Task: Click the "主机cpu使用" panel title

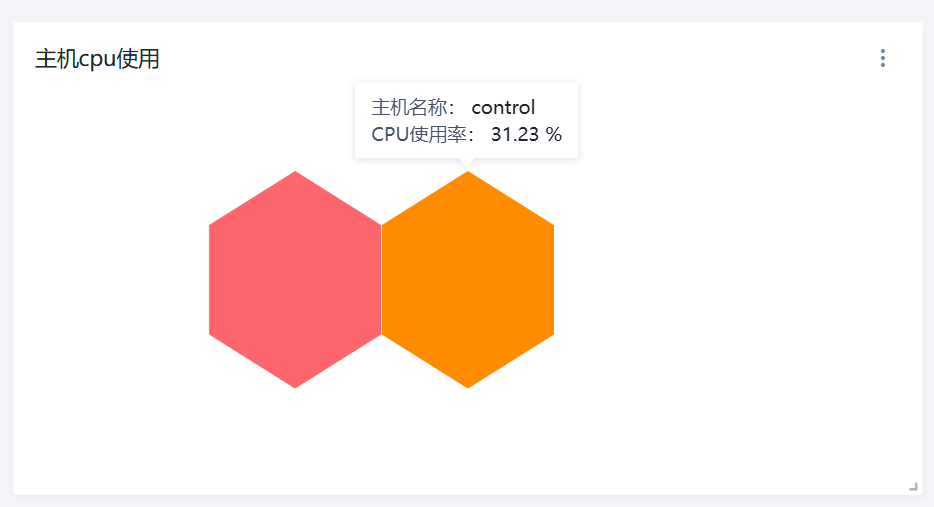Action: pyautogui.click(x=97, y=59)
